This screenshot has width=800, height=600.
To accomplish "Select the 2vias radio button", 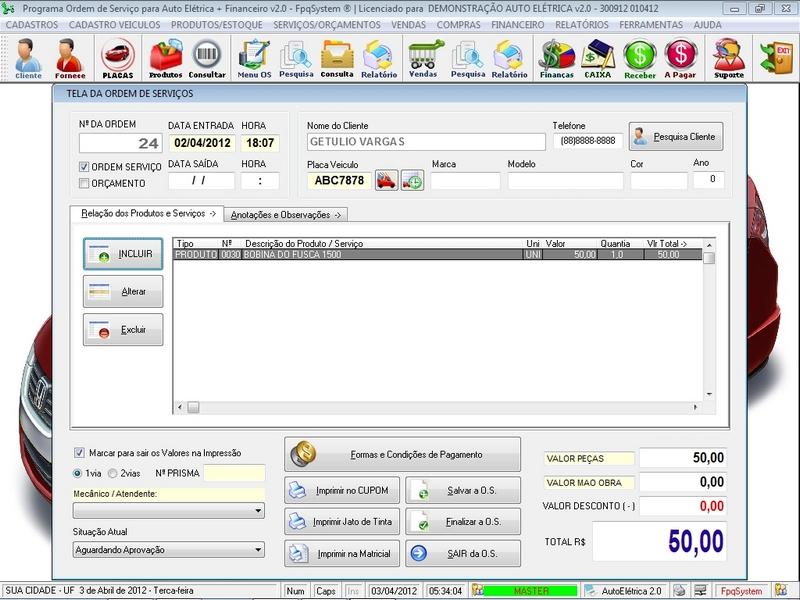I will [113, 473].
